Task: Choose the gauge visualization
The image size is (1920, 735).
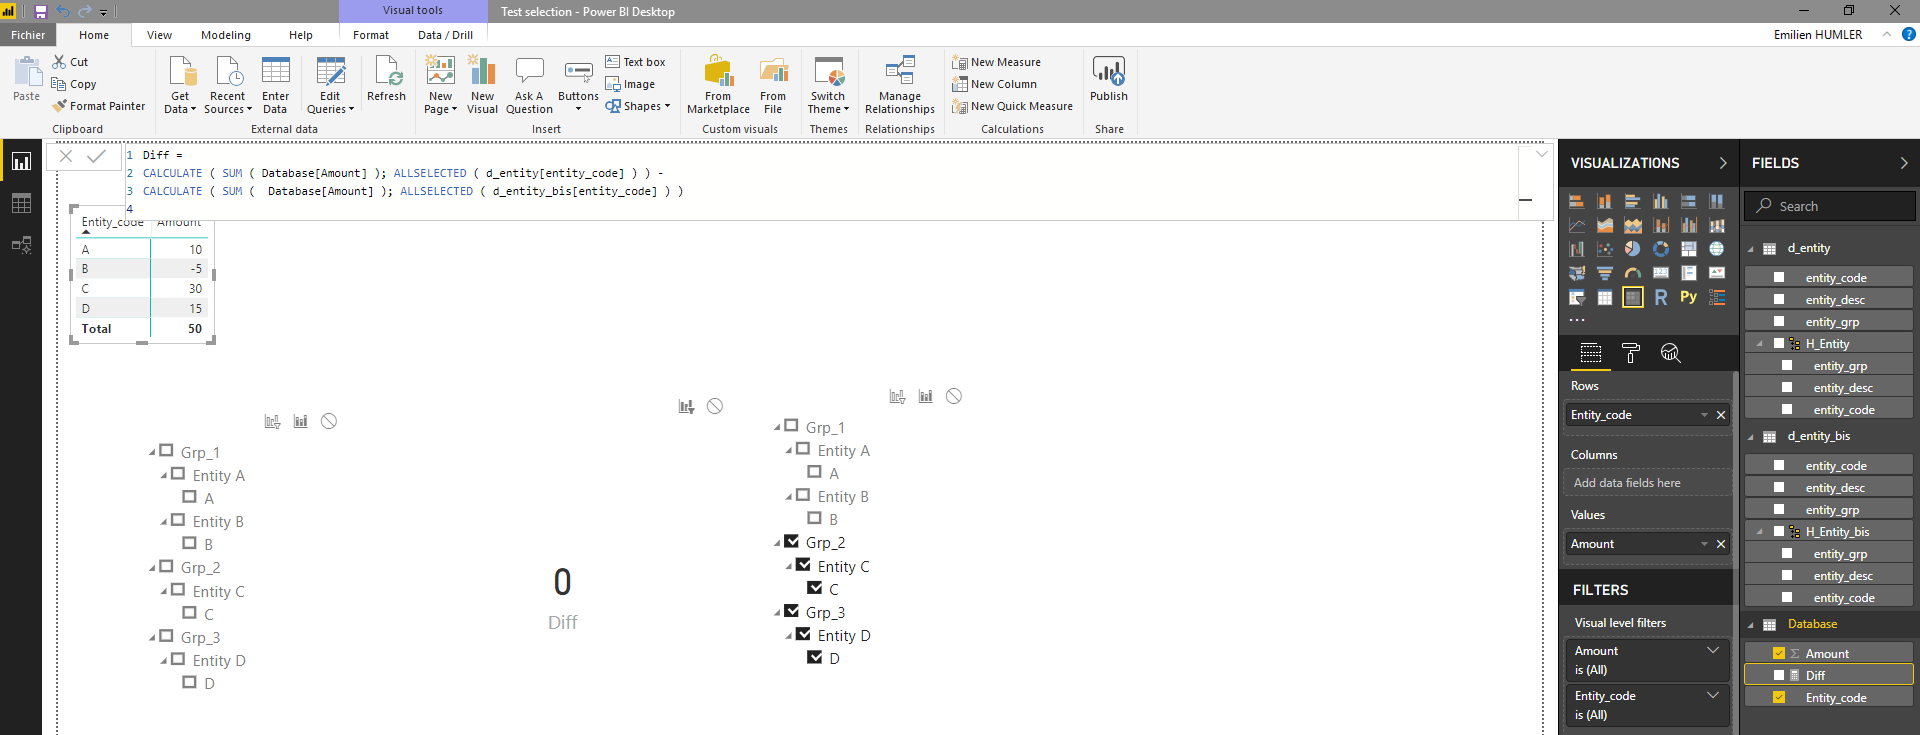Action: (x=1632, y=273)
